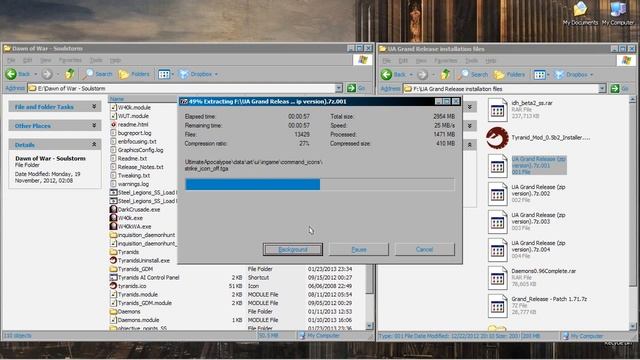Screen dimensions: 640x360
Task: Select Grand_Release - Patch 1.71.7z icon
Action: coord(497,306)
